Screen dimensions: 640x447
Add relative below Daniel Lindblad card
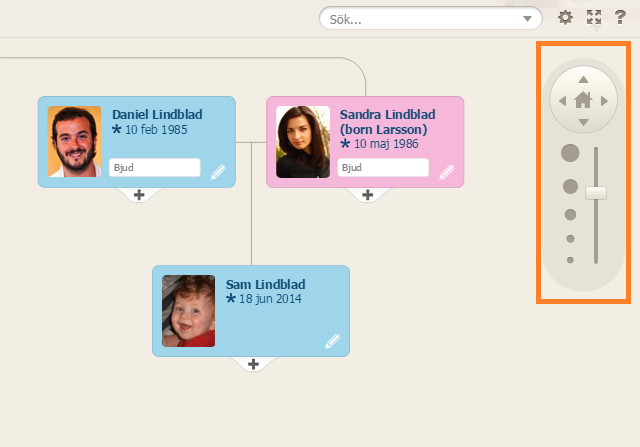point(139,195)
